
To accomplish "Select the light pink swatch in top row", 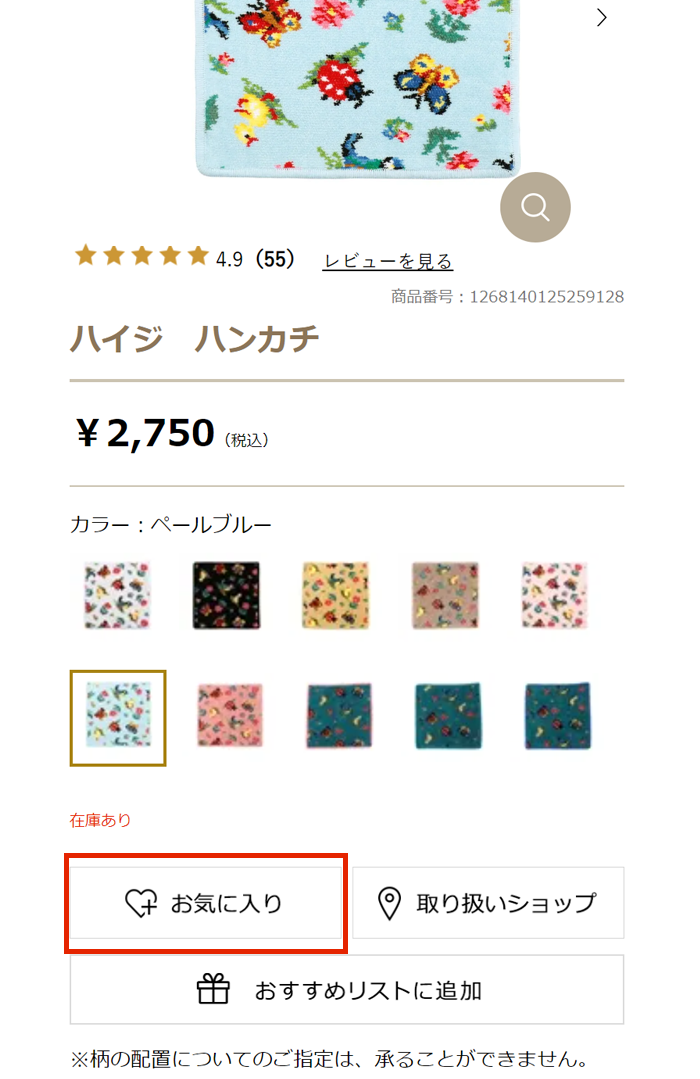I will tap(555, 595).
